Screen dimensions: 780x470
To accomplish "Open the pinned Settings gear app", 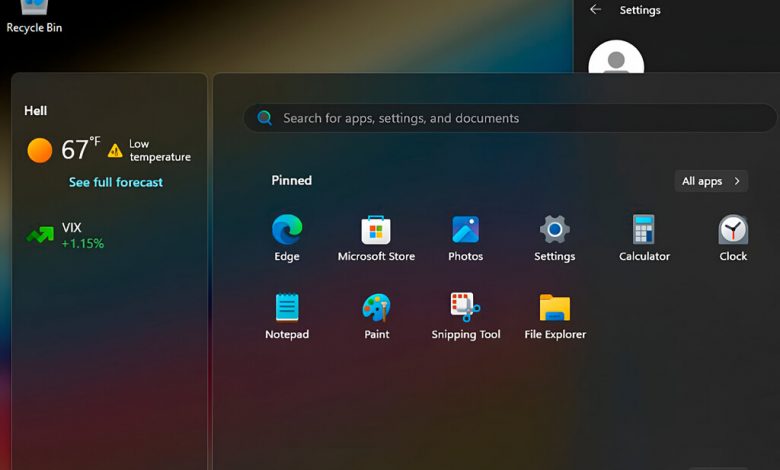I will coord(555,238).
